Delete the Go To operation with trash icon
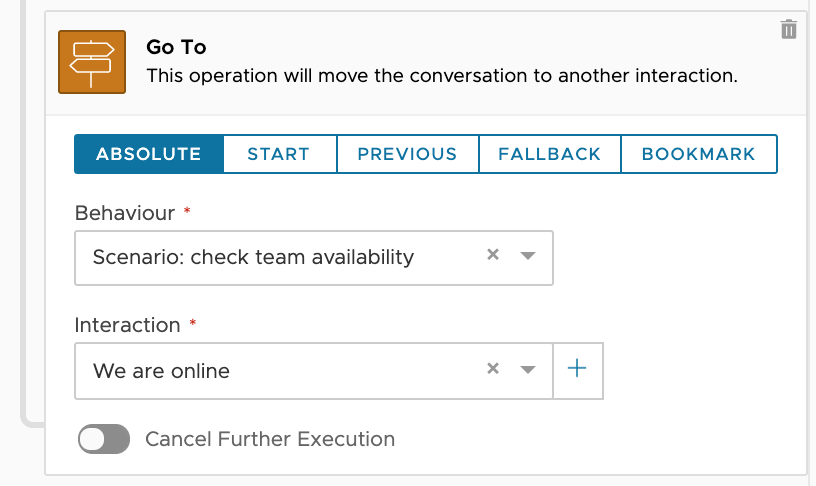Image resolution: width=816 pixels, height=486 pixels. (x=789, y=30)
